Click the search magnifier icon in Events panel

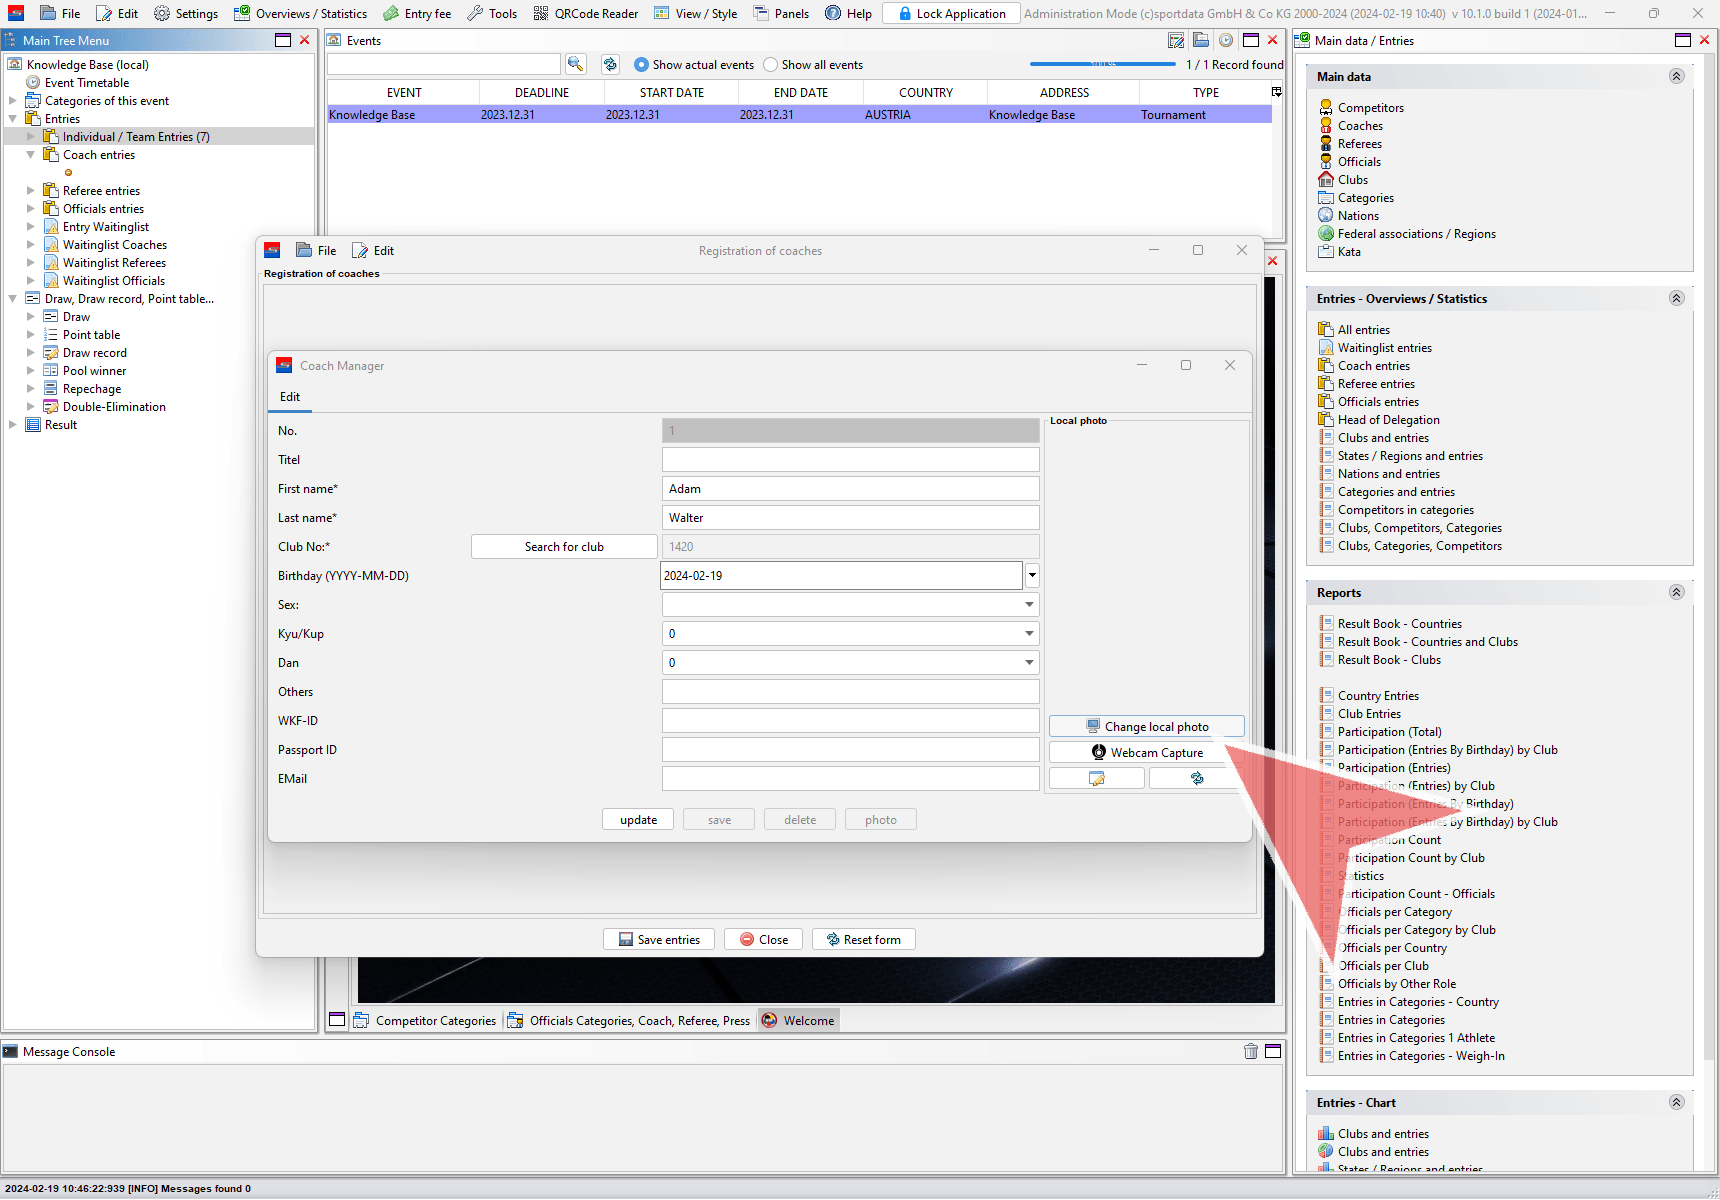576,64
